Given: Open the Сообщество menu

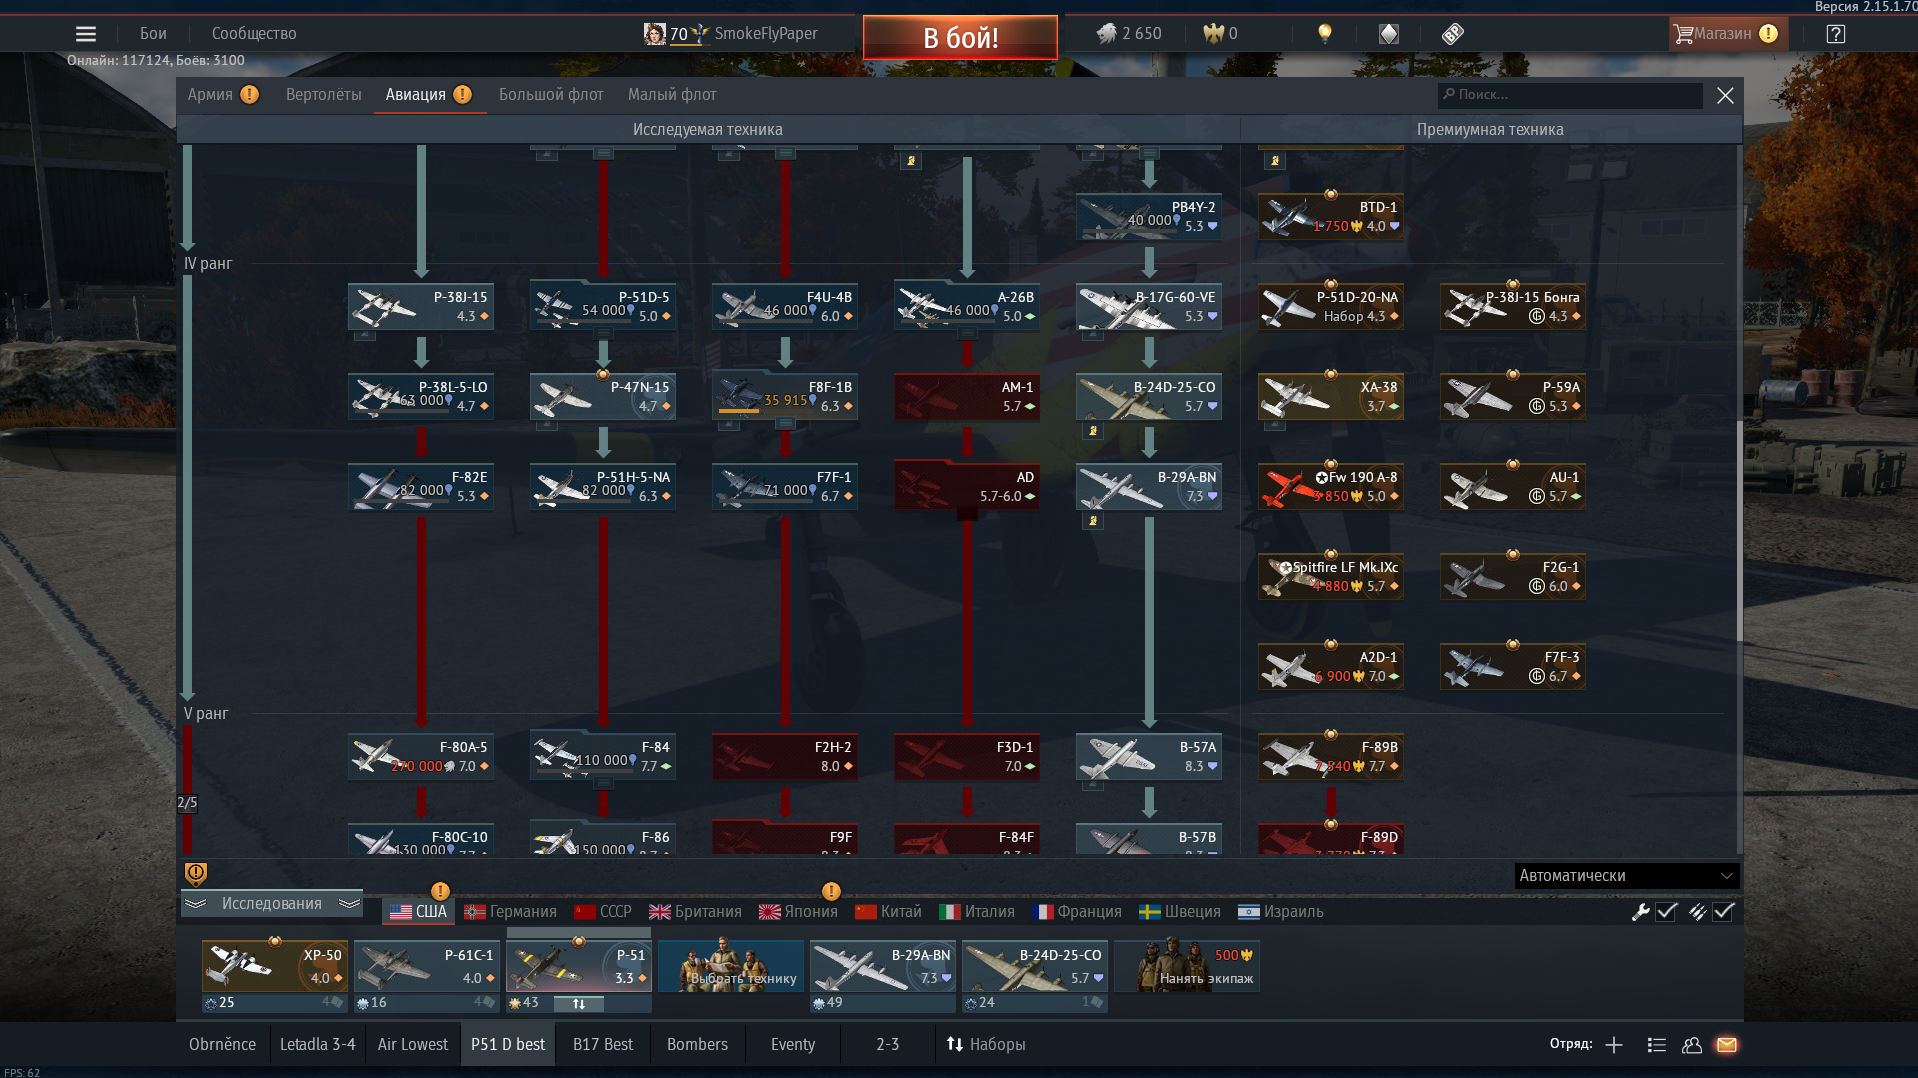Looking at the screenshot, I should point(254,33).
